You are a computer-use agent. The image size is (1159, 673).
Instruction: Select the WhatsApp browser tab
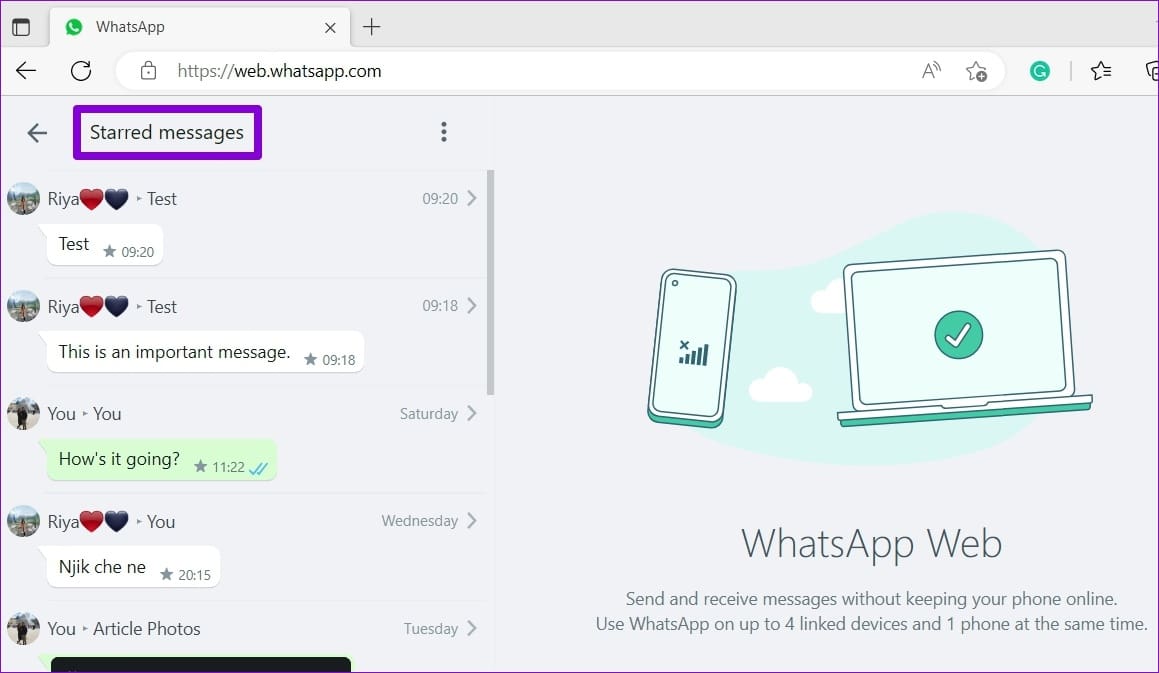pyautogui.click(x=200, y=27)
